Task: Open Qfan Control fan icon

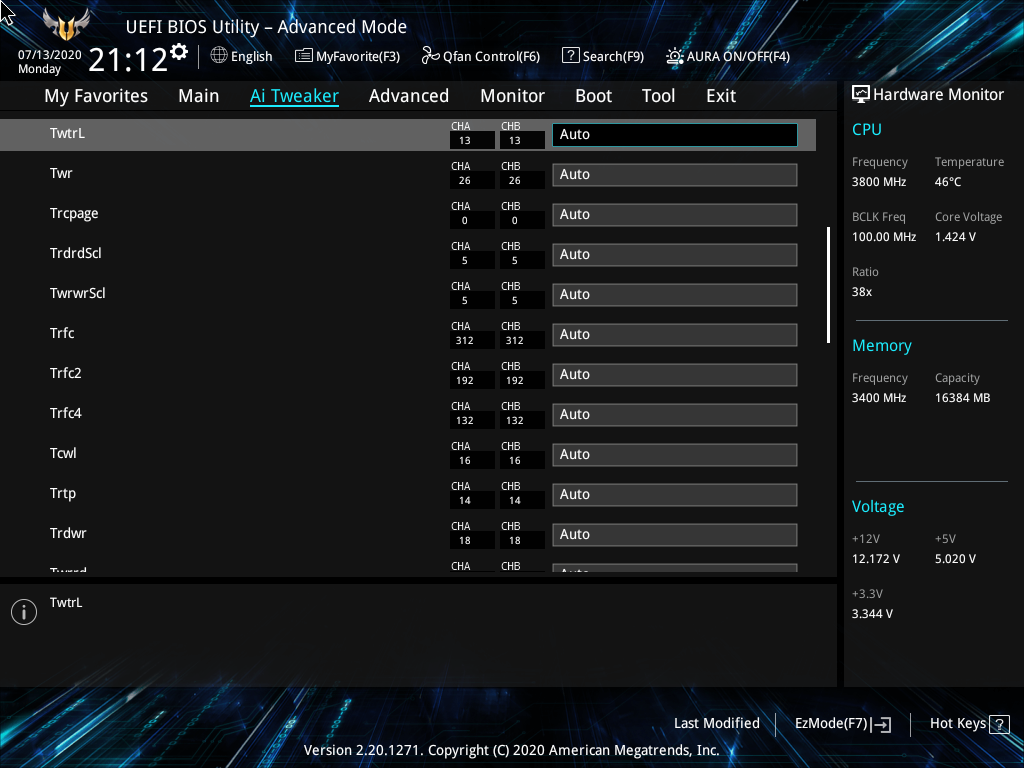Action: 430,56
